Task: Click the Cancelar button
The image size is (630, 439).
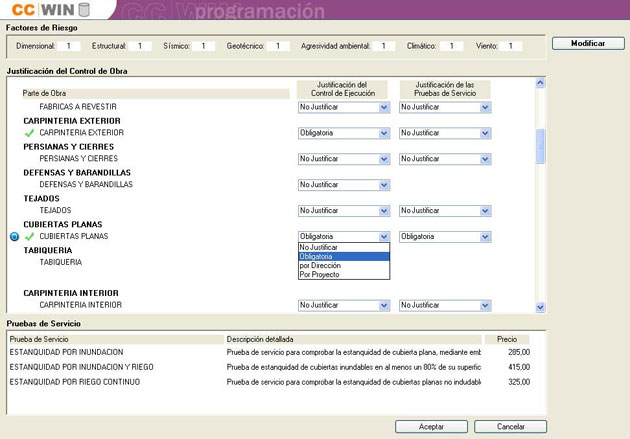Action: [x=510, y=426]
